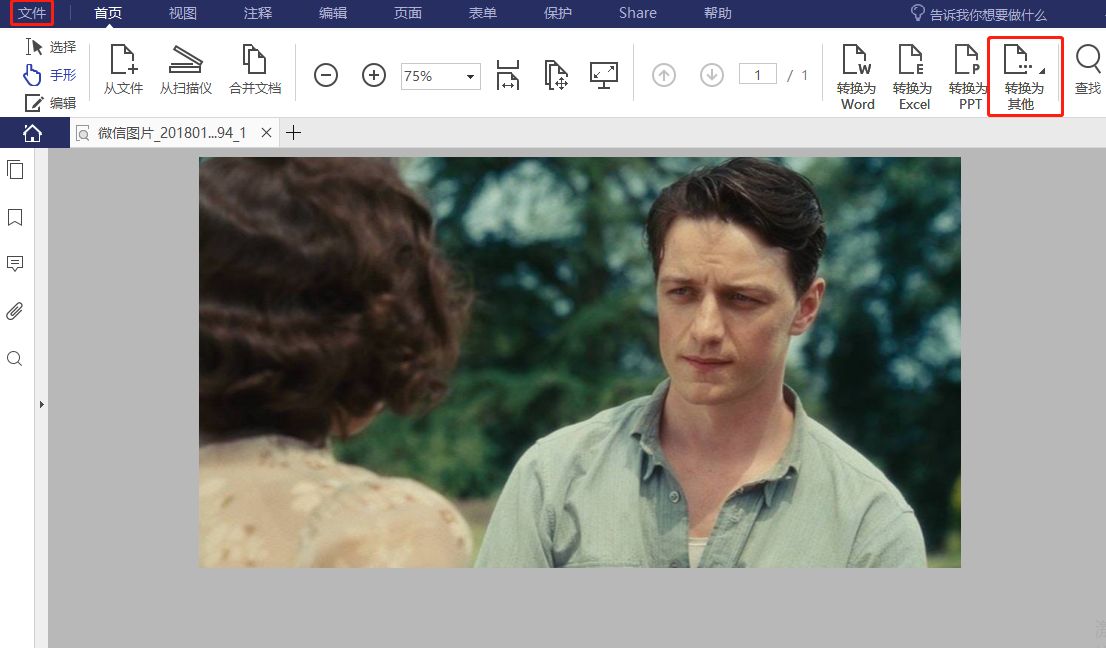Open the 转换为其他 dropdown
Image resolution: width=1106 pixels, height=648 pixels.
(1024, 77)
